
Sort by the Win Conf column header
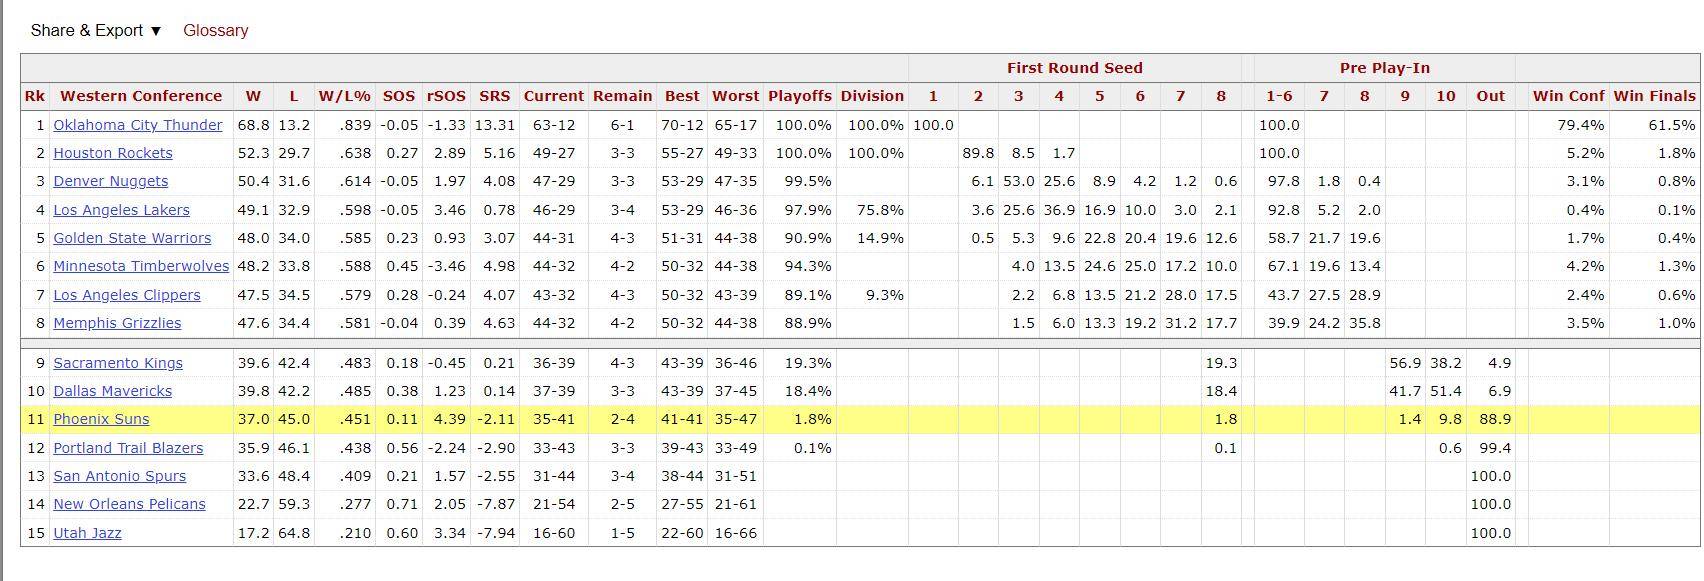pyautogui.click(x=1568, y=96)
